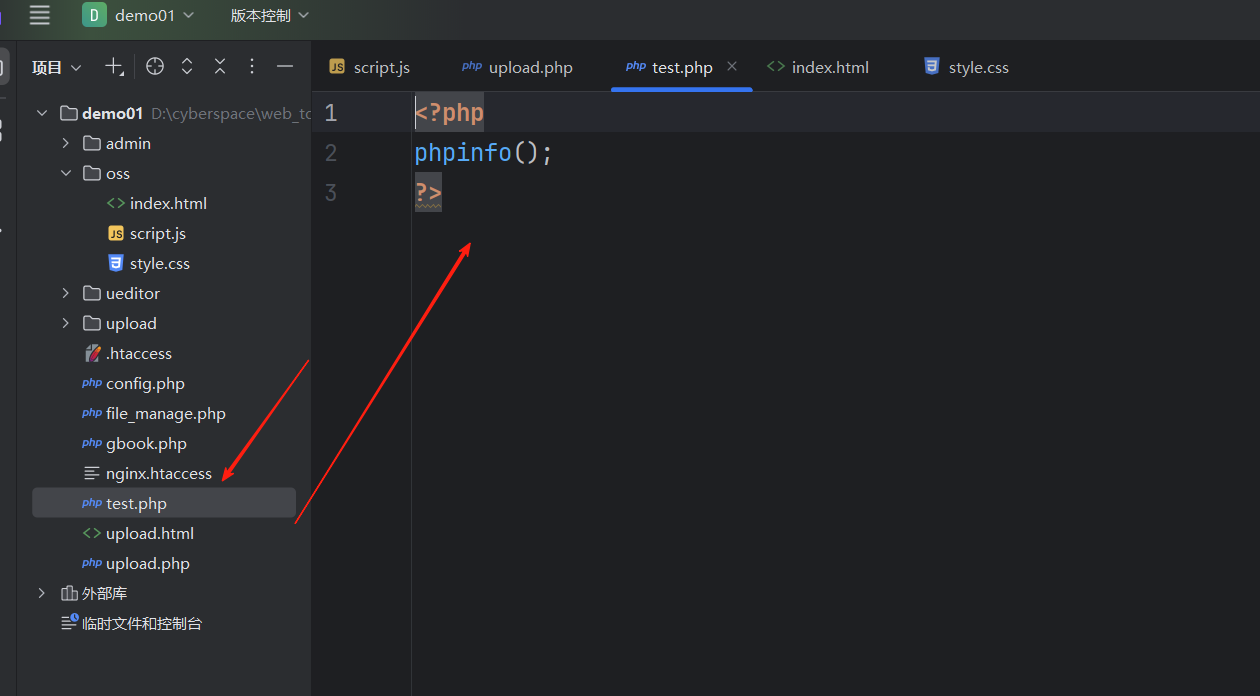Click the <?php opening tag
Screen dimensions: 1260x696
pos(449,113)
